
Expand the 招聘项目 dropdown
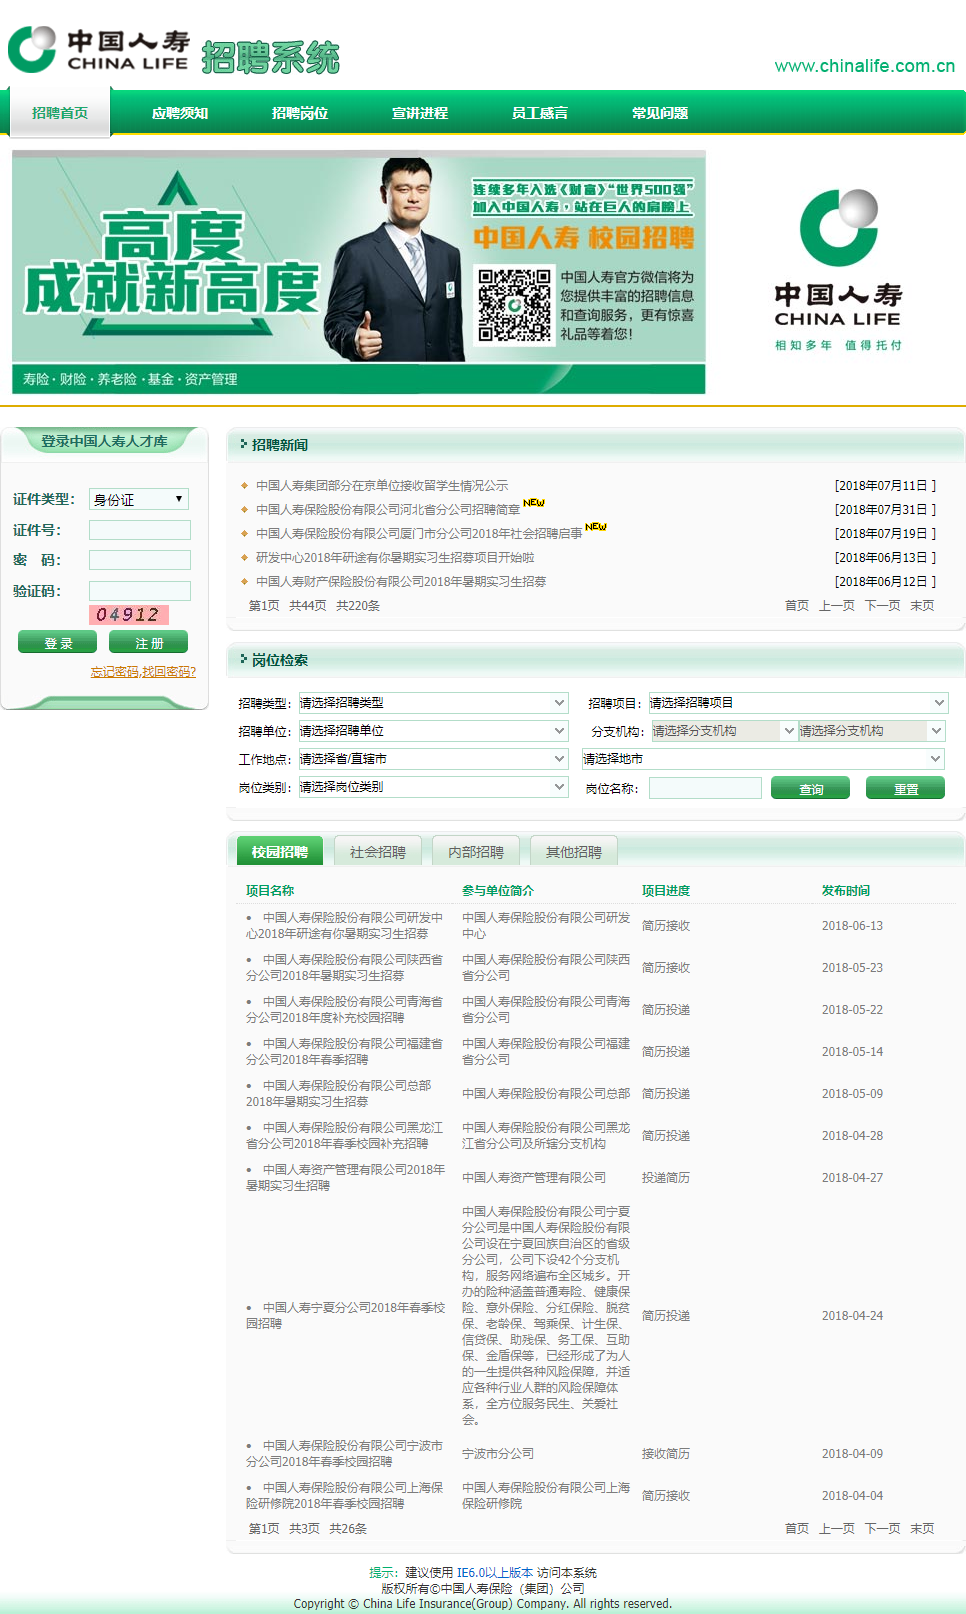coord(798,703)
